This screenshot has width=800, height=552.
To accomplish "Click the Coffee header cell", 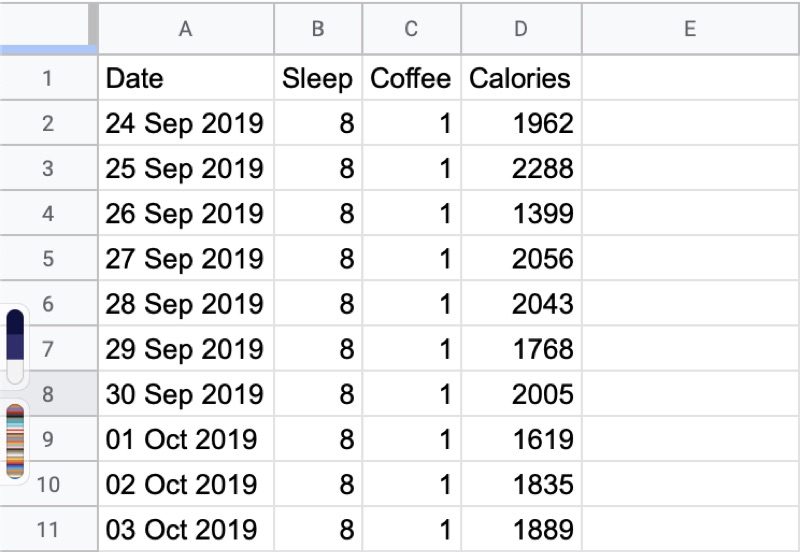I will [411, 78].
